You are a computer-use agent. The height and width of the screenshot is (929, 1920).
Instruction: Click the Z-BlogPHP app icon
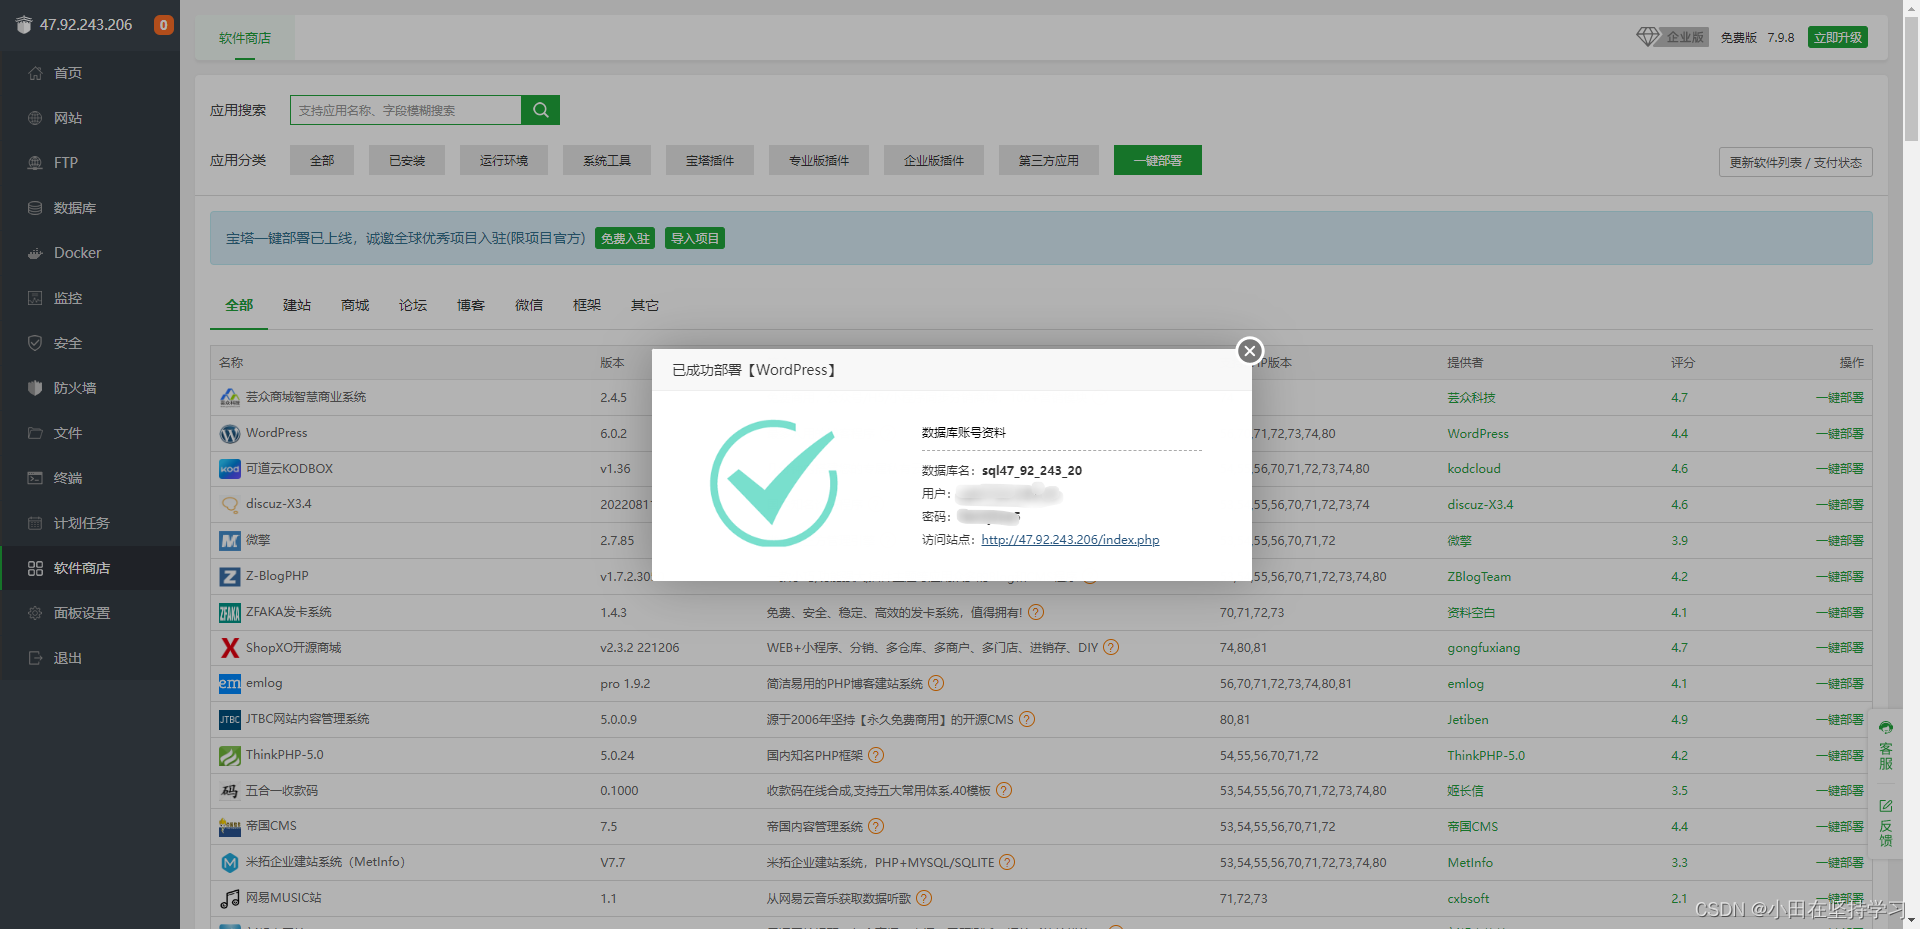click(230, 576)
